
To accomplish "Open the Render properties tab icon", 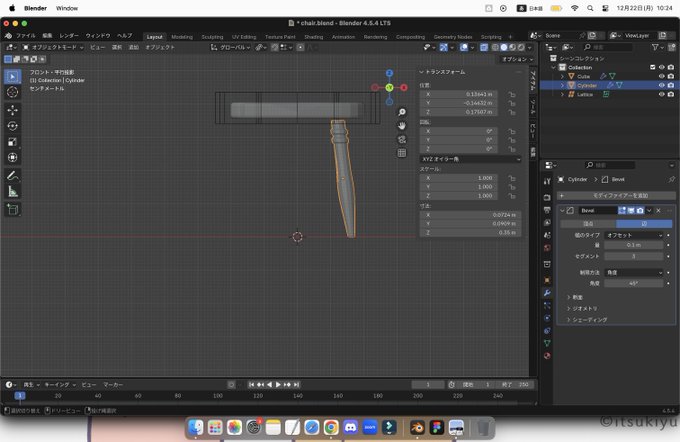I will tap(547, 197).
